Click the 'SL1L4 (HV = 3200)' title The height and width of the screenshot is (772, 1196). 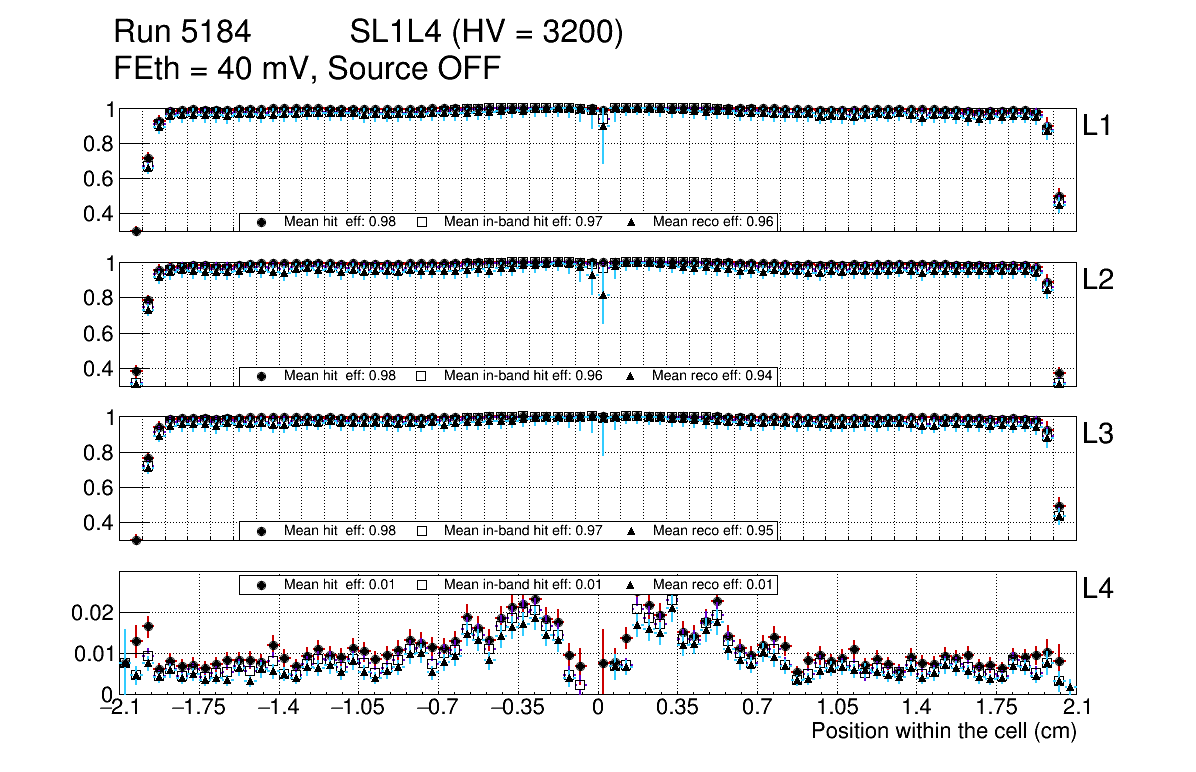[x=487, y=33]
